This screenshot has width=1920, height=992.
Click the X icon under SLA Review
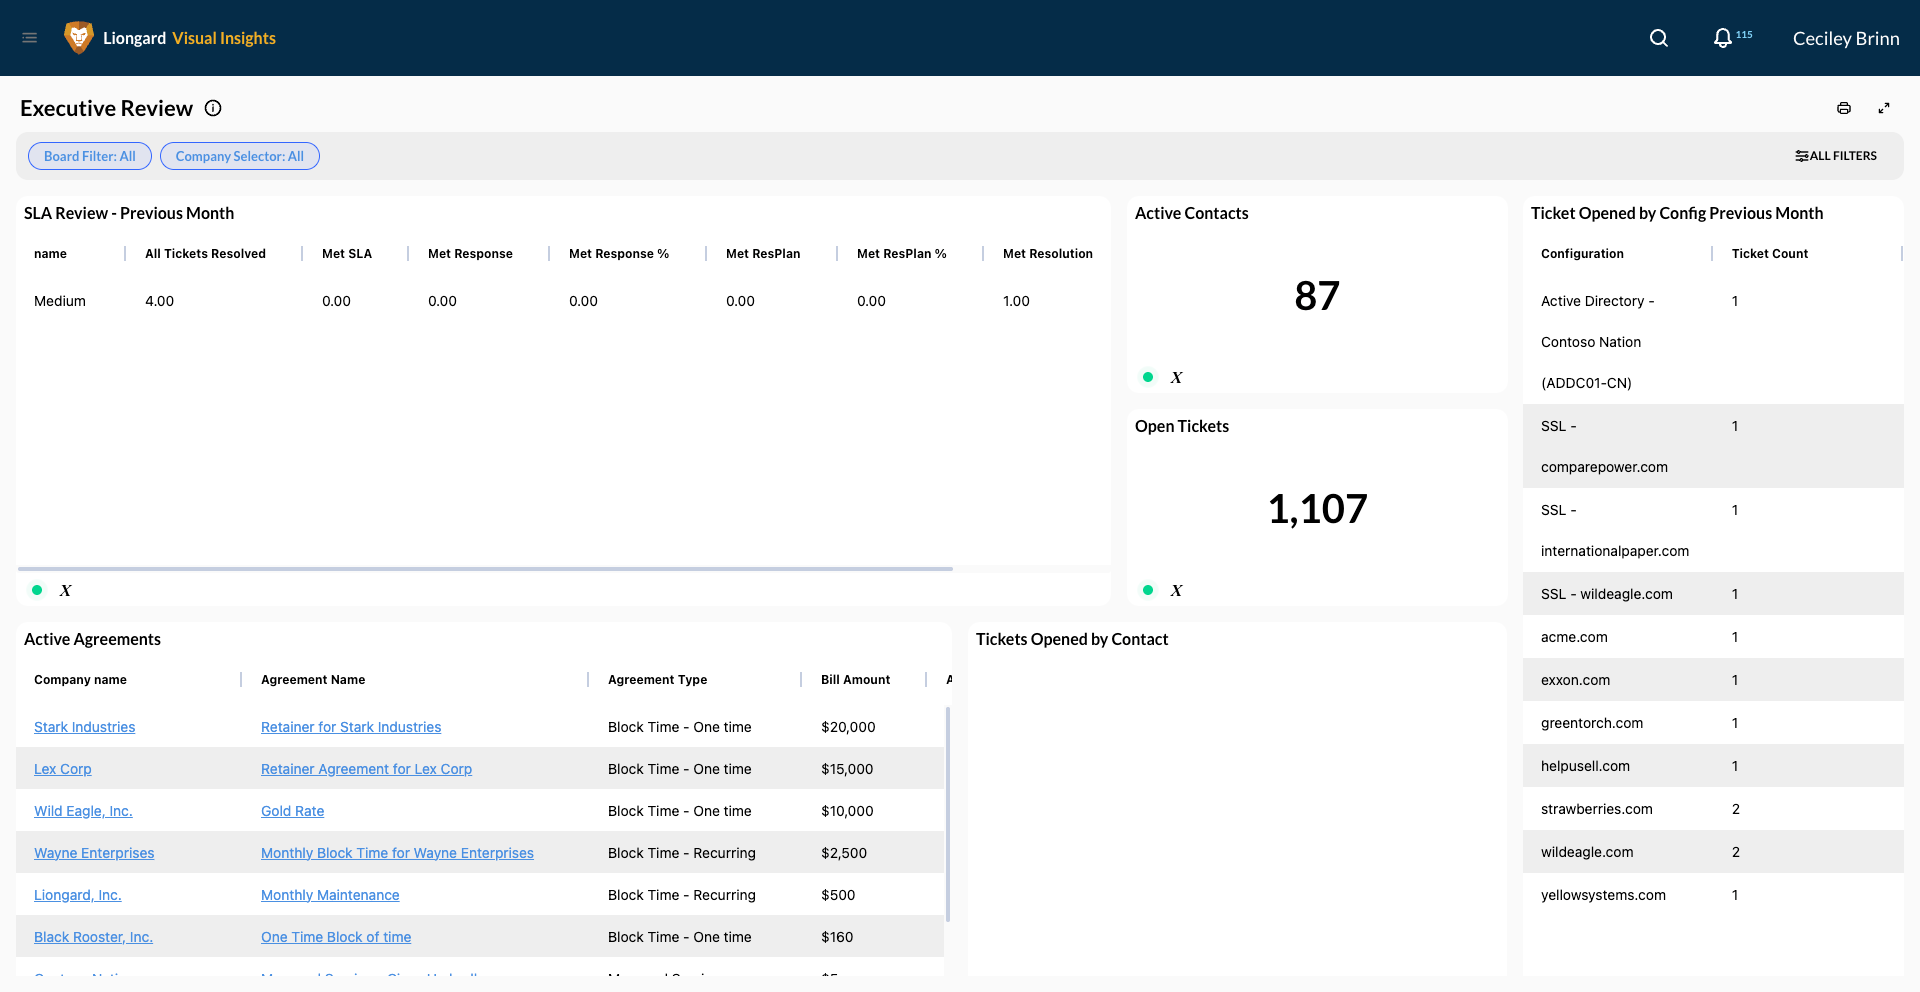(66, 590)
